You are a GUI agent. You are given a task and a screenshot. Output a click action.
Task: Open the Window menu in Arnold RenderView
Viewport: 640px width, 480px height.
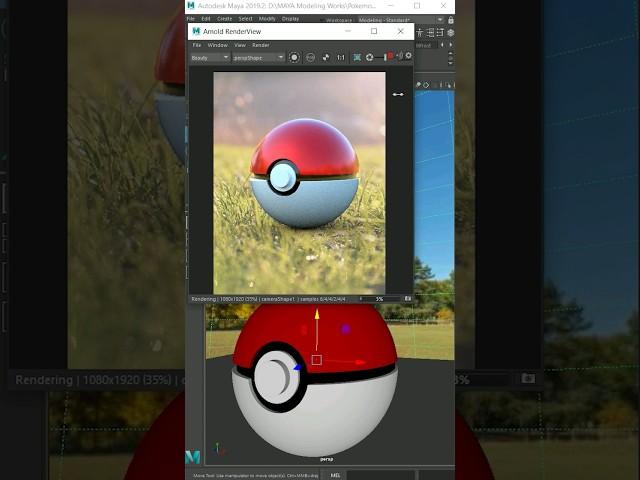coord(218,45)
